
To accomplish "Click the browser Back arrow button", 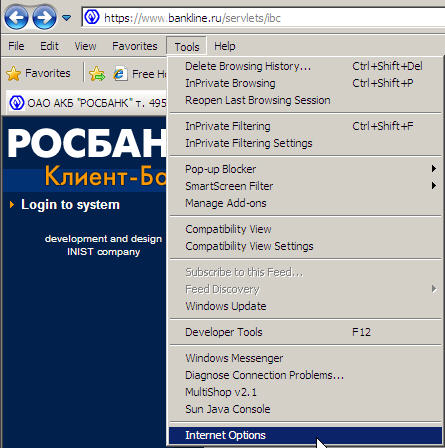I will tap(16, 17).
